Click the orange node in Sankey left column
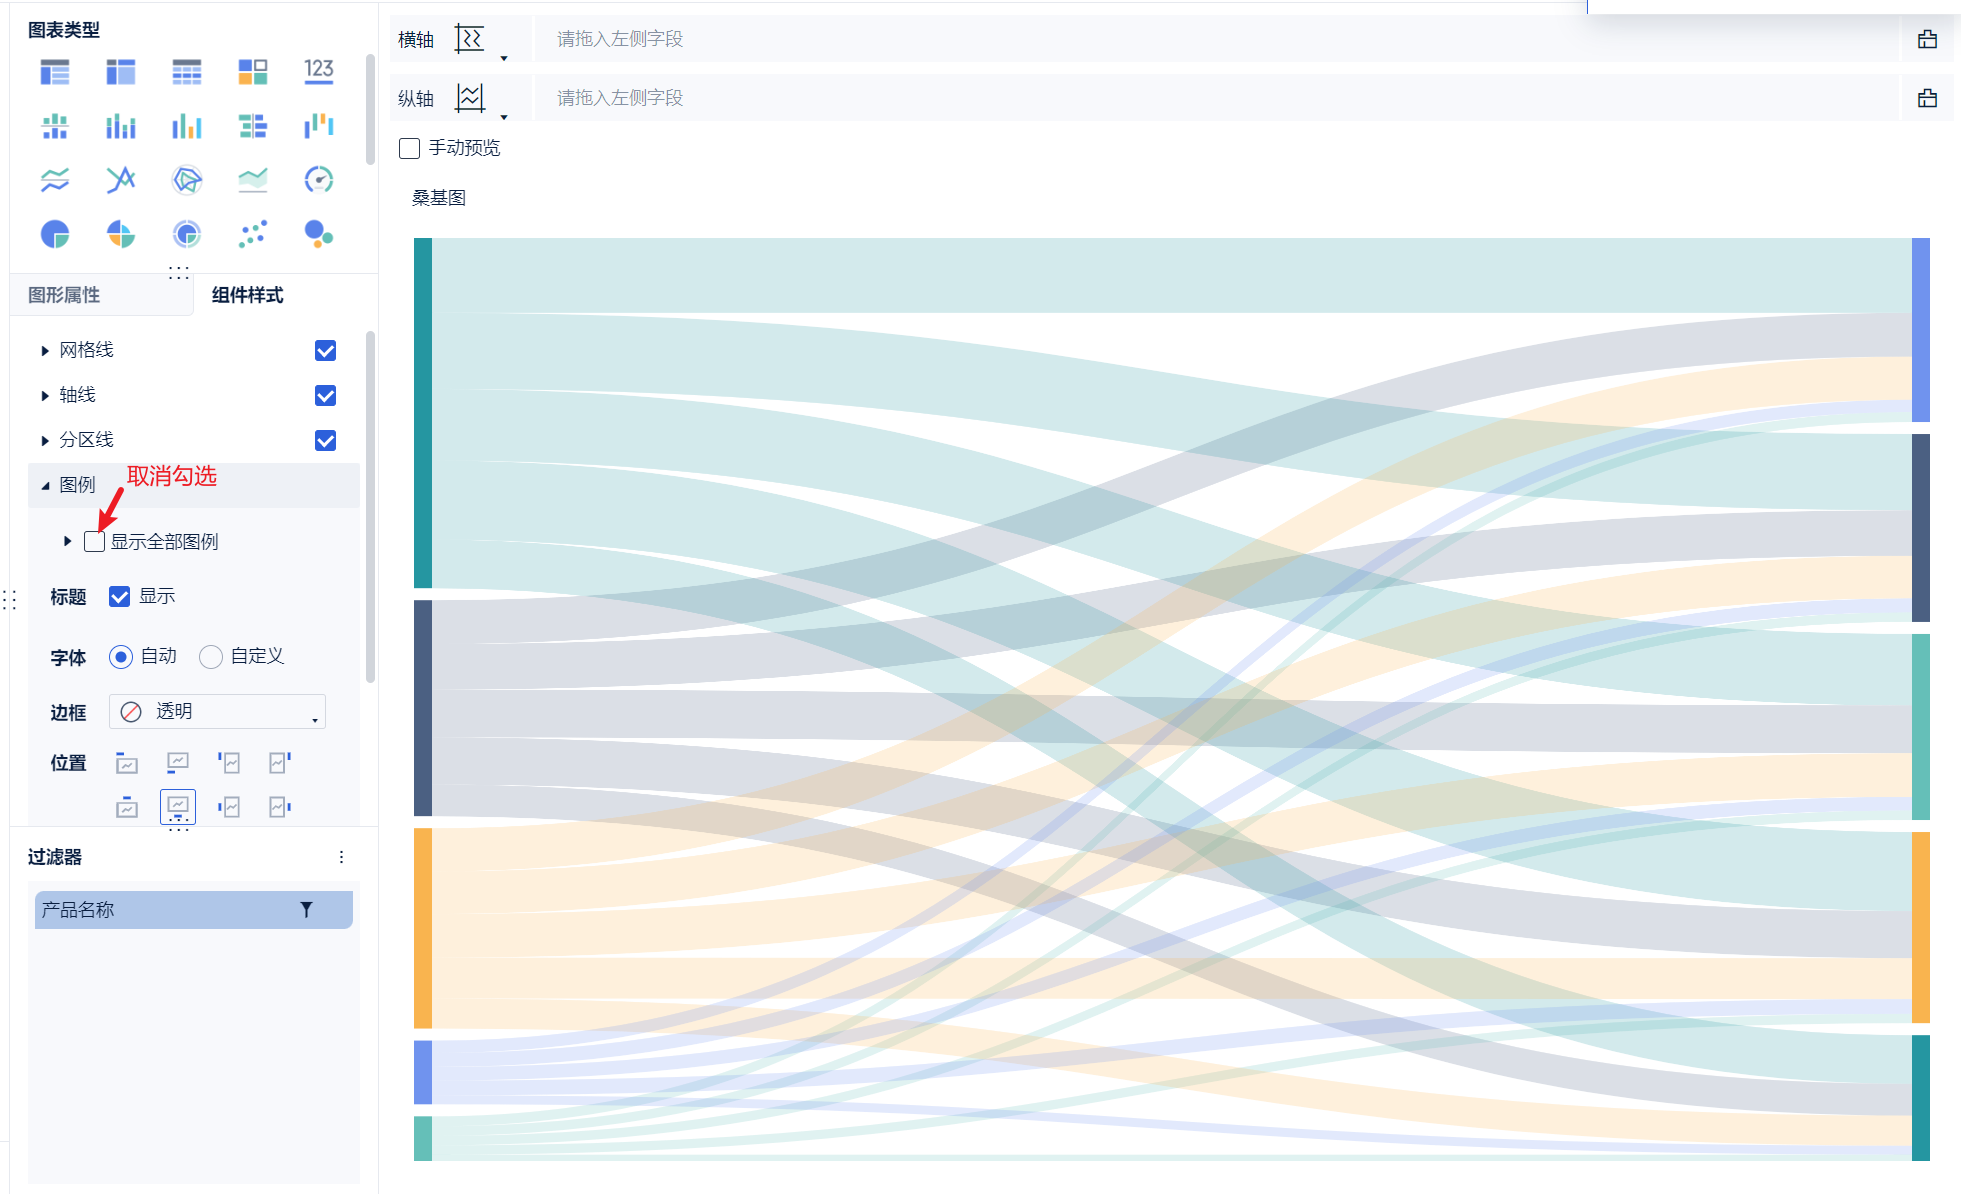Screen dimensions: 1961x1194 point(423,927)
